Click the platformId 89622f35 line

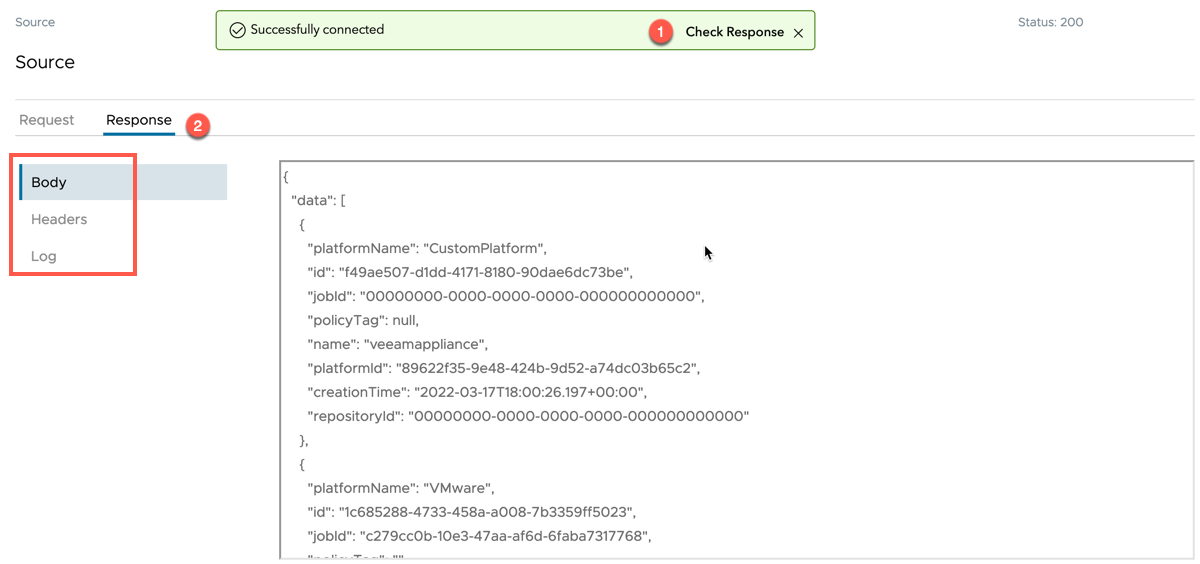[x=504, y=368]
